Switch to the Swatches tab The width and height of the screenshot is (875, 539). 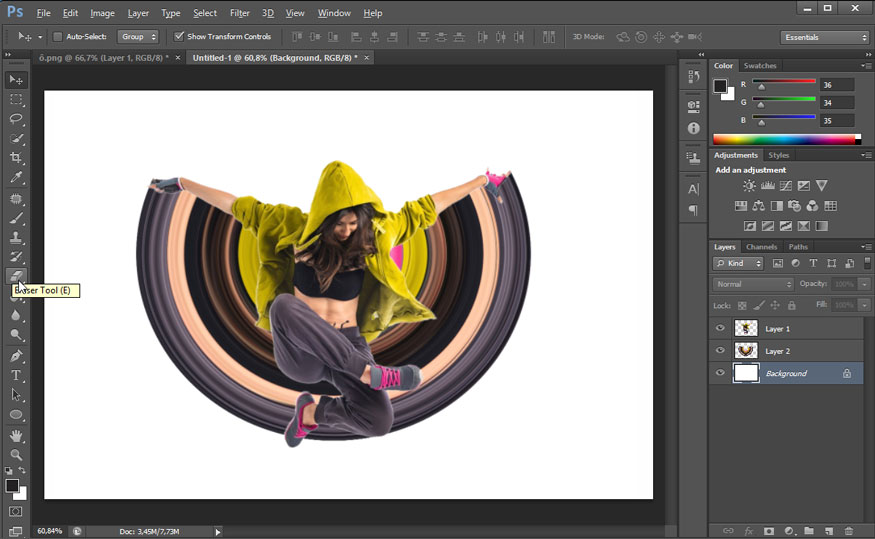click(760, 66)
